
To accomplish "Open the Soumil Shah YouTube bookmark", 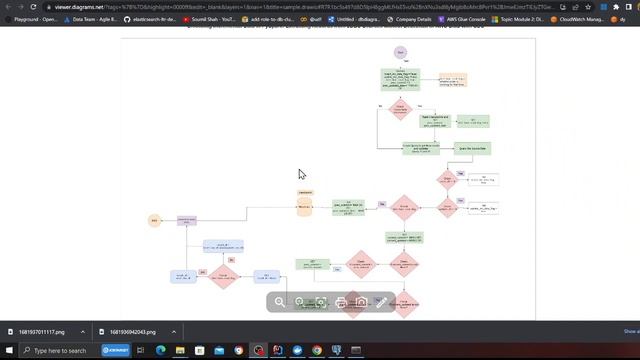I will [209, 19].
